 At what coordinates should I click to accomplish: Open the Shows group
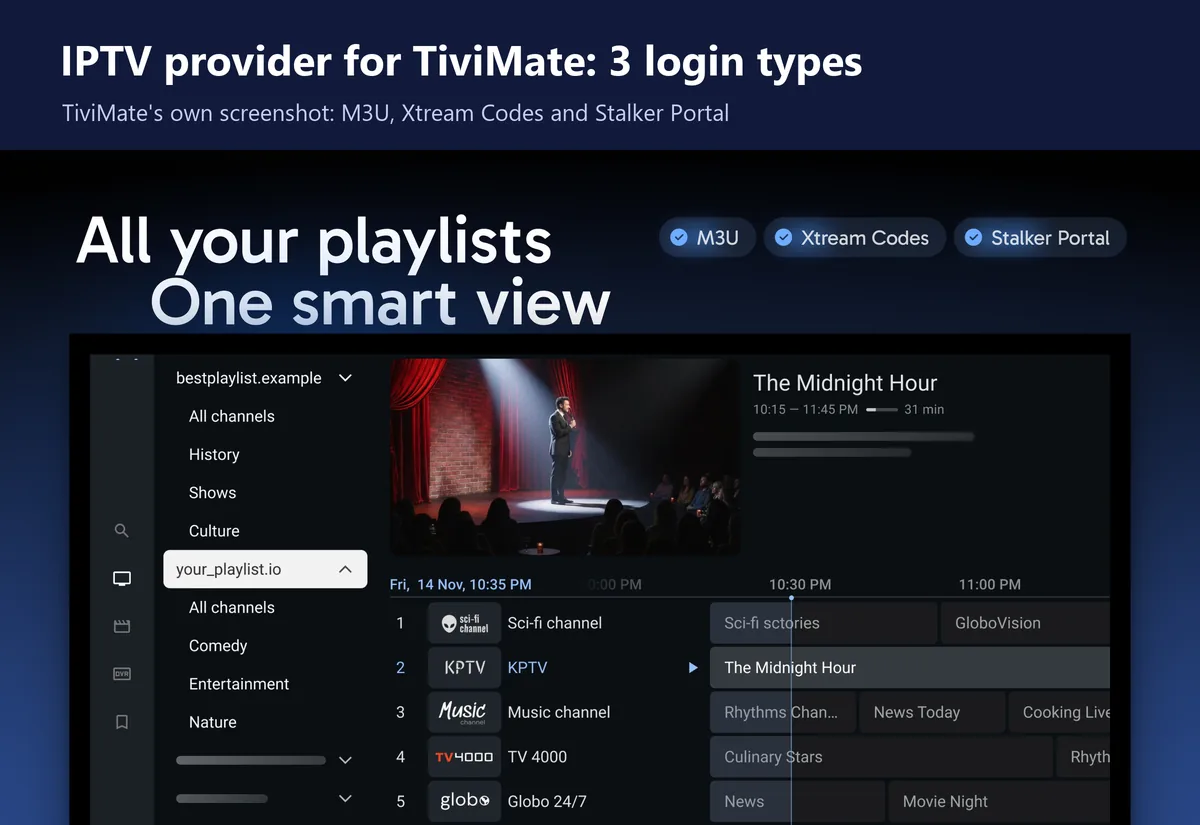click(x=213, y=493)
